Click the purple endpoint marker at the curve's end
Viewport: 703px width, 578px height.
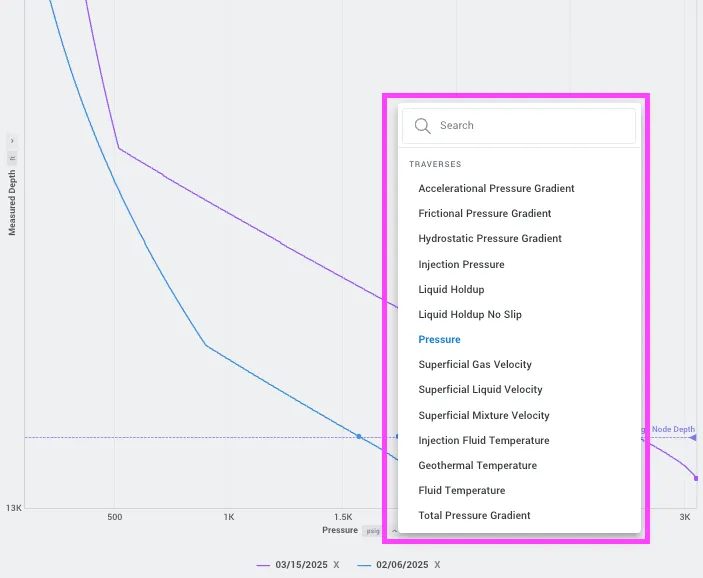(696, 478)
